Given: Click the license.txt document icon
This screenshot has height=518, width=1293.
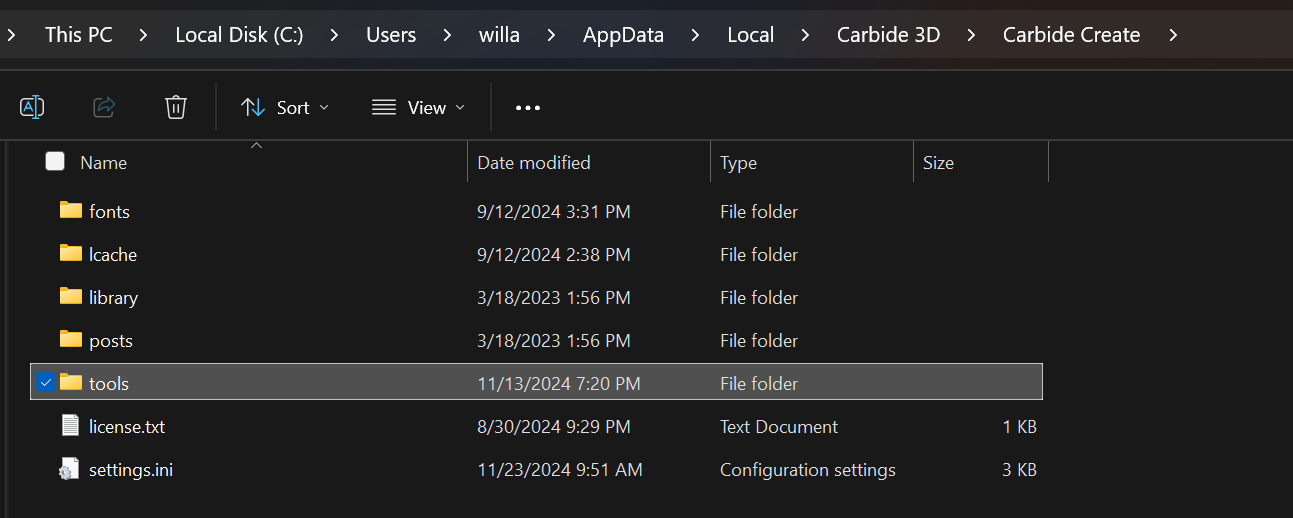Looking at the screenshot, I should pyautogui.click(x=70, y=426).
